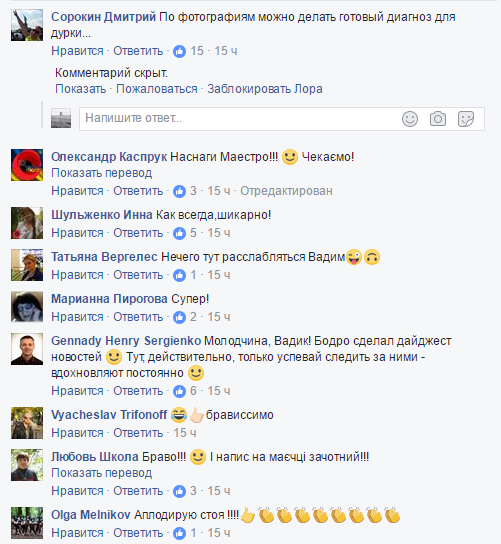Viewport: 501px width, 544px height.
Task: Click 'Пожаловаться' on the hidden comment
Action: click(x=156, y=89)
